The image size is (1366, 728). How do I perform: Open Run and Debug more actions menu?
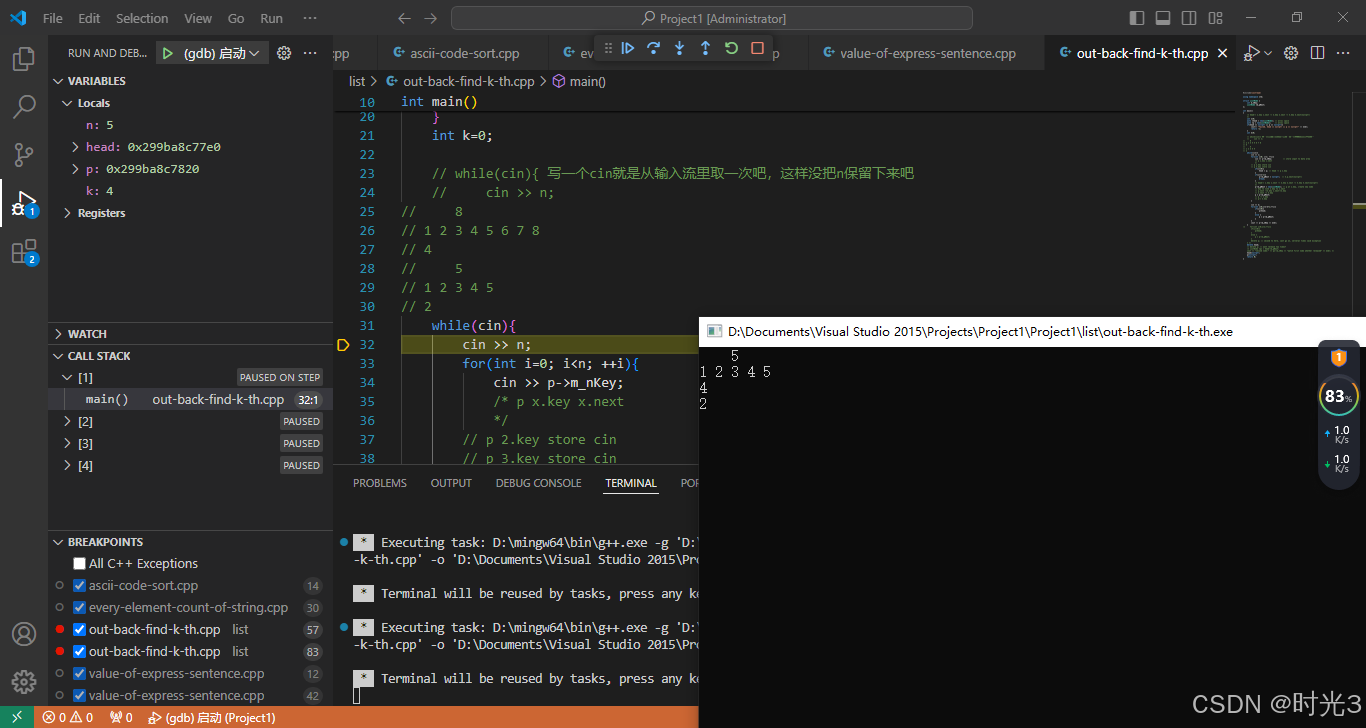310,53
